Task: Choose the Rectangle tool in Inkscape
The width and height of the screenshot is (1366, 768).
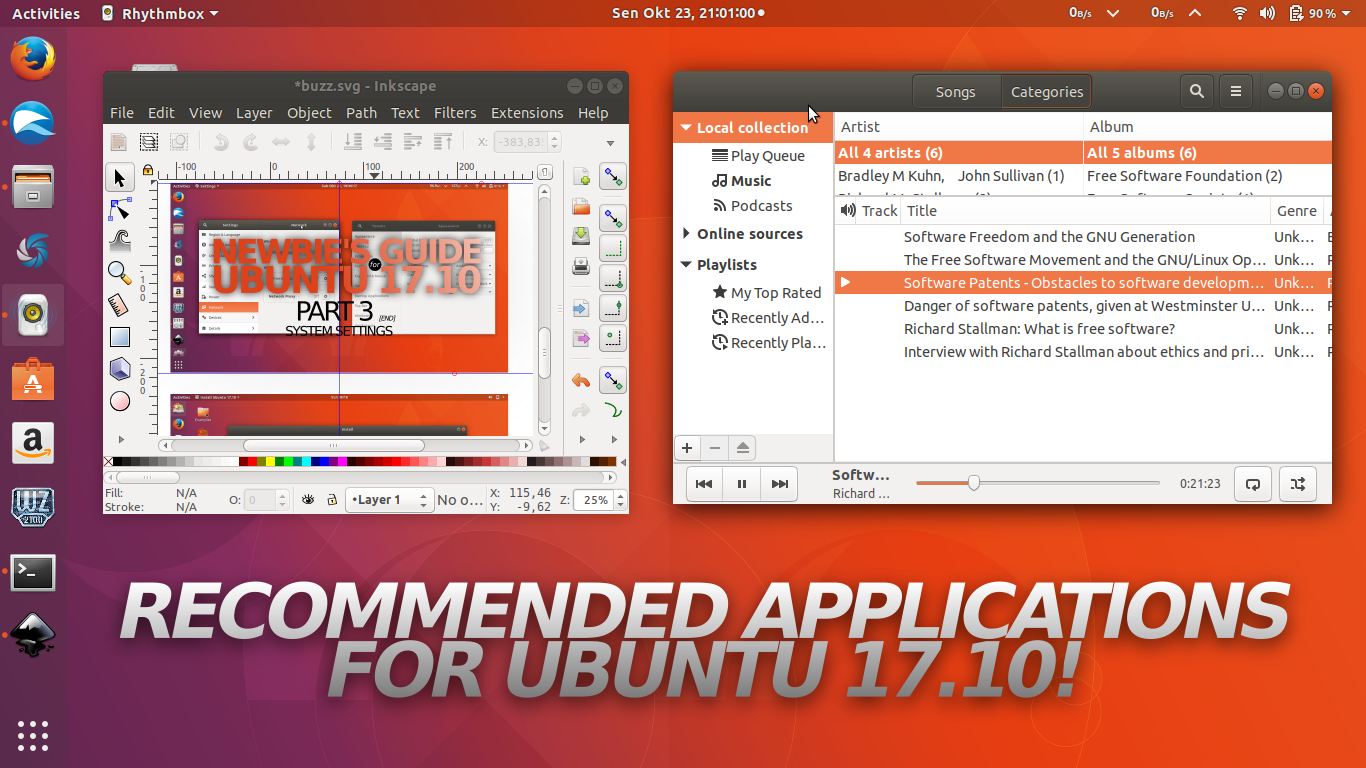Action: point(120,337)
